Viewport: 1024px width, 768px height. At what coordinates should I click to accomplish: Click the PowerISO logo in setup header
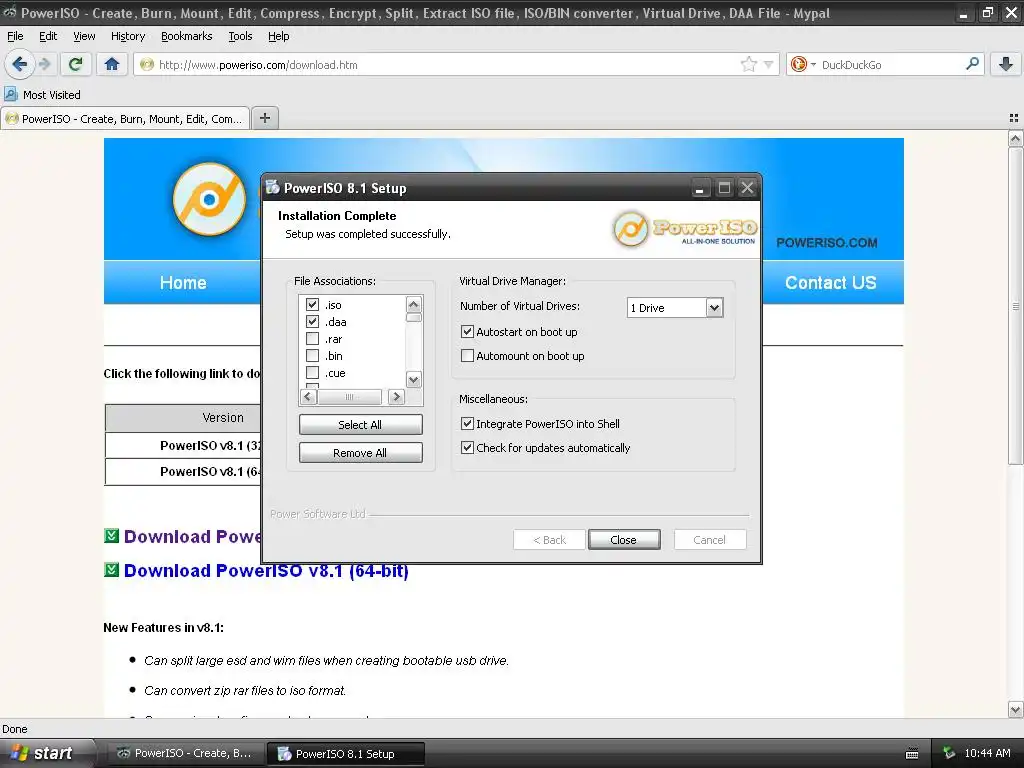tap(684, 229)
